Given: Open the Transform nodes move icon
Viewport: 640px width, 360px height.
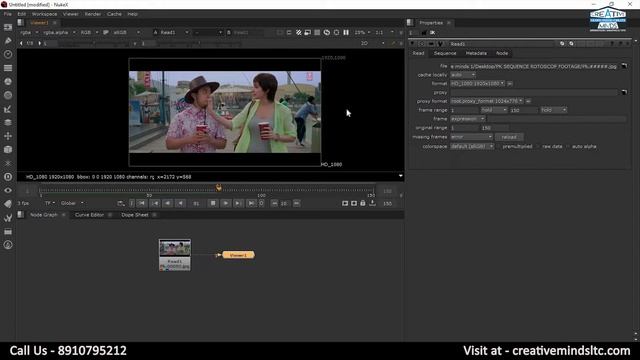Looking at the screenshot, I should click(x=8, y=136).
